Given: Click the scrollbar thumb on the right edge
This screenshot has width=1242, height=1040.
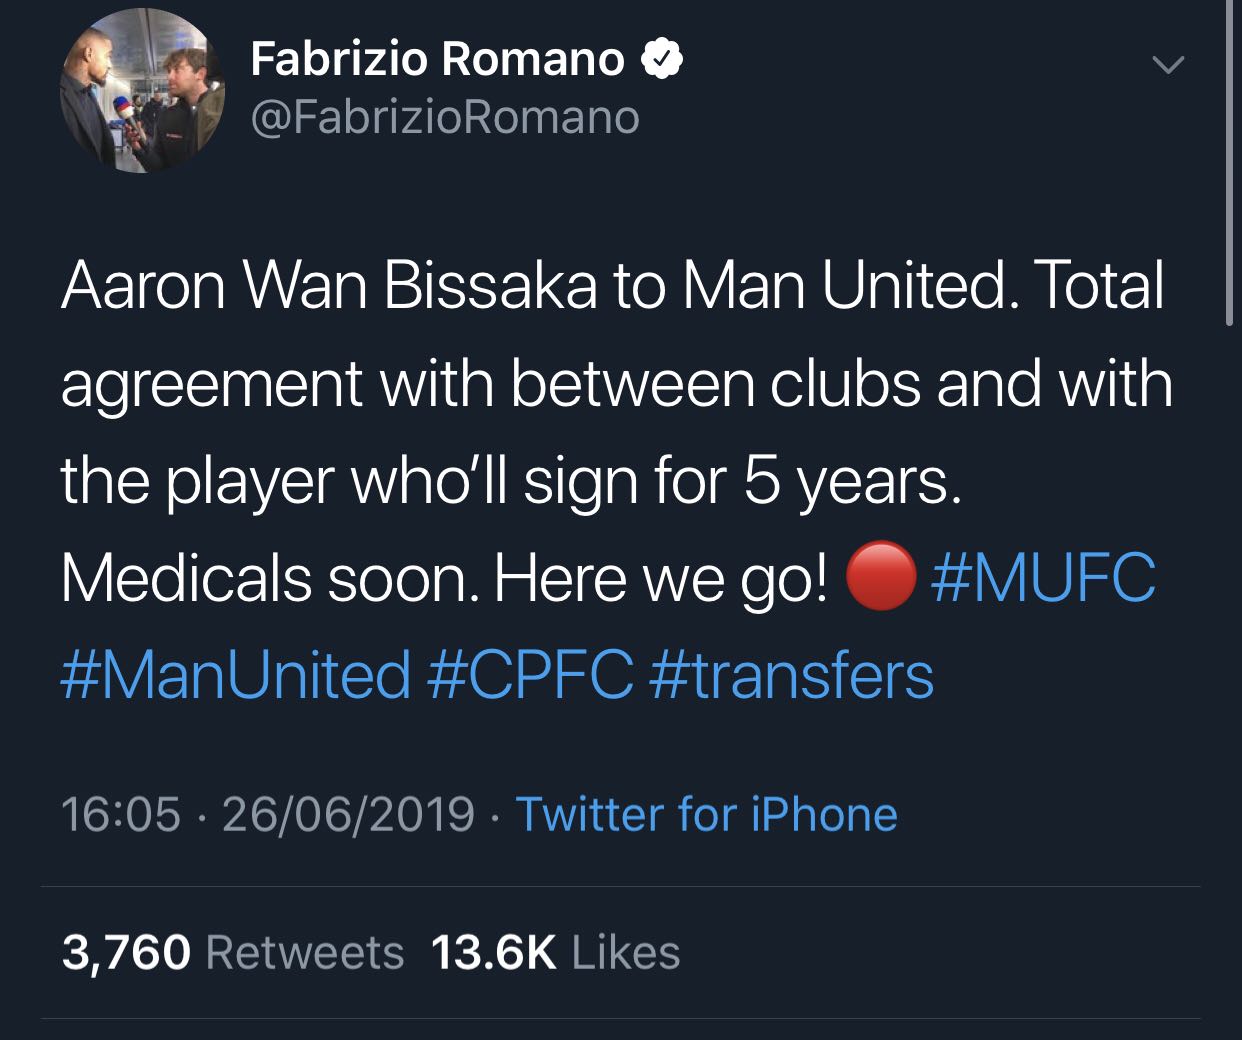Looking at the screenshot, I should point(1229,160).
